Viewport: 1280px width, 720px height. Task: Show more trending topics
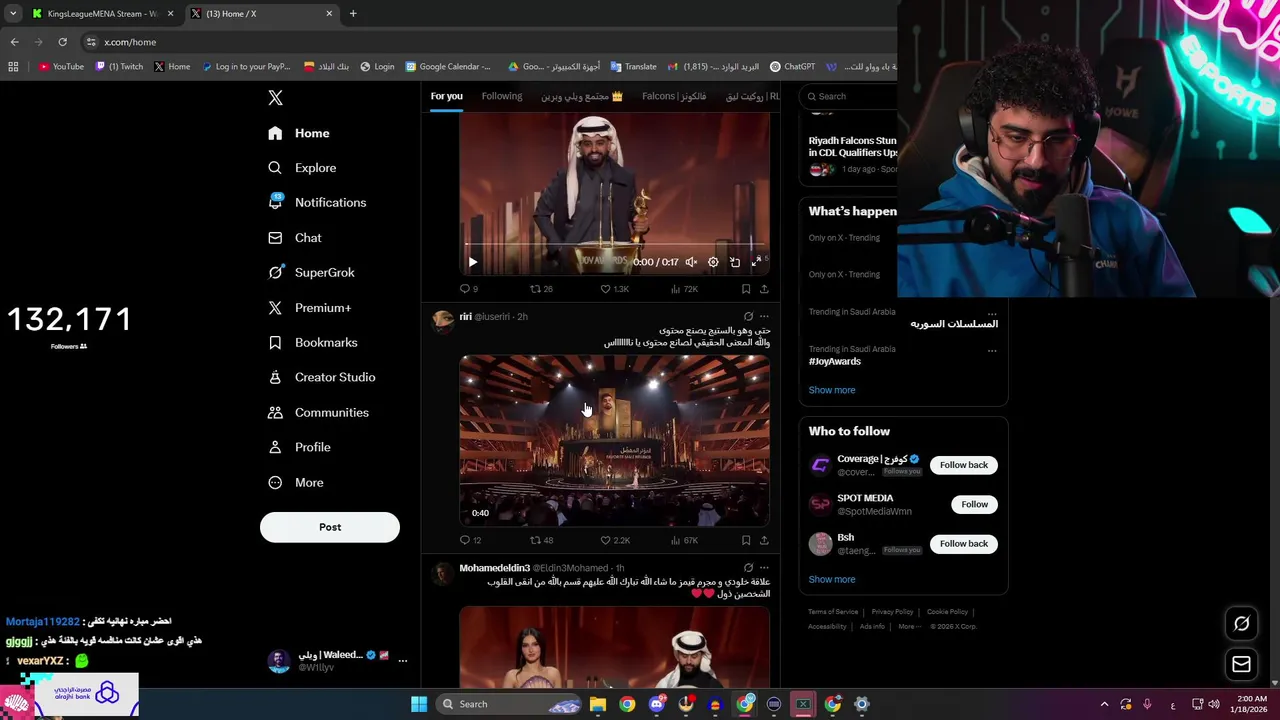pyautogui.click(x=832, y=390)
